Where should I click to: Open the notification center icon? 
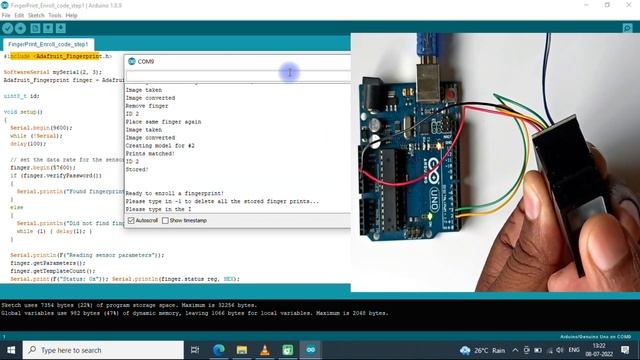tap(625, 350)
